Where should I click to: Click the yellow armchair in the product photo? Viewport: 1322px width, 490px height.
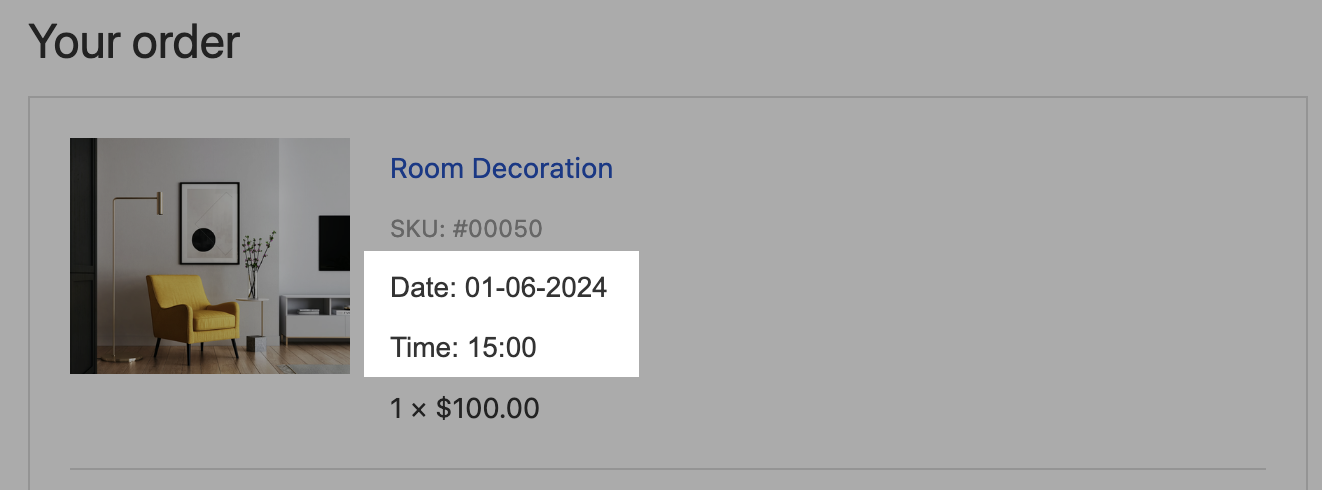click(193, 313)
